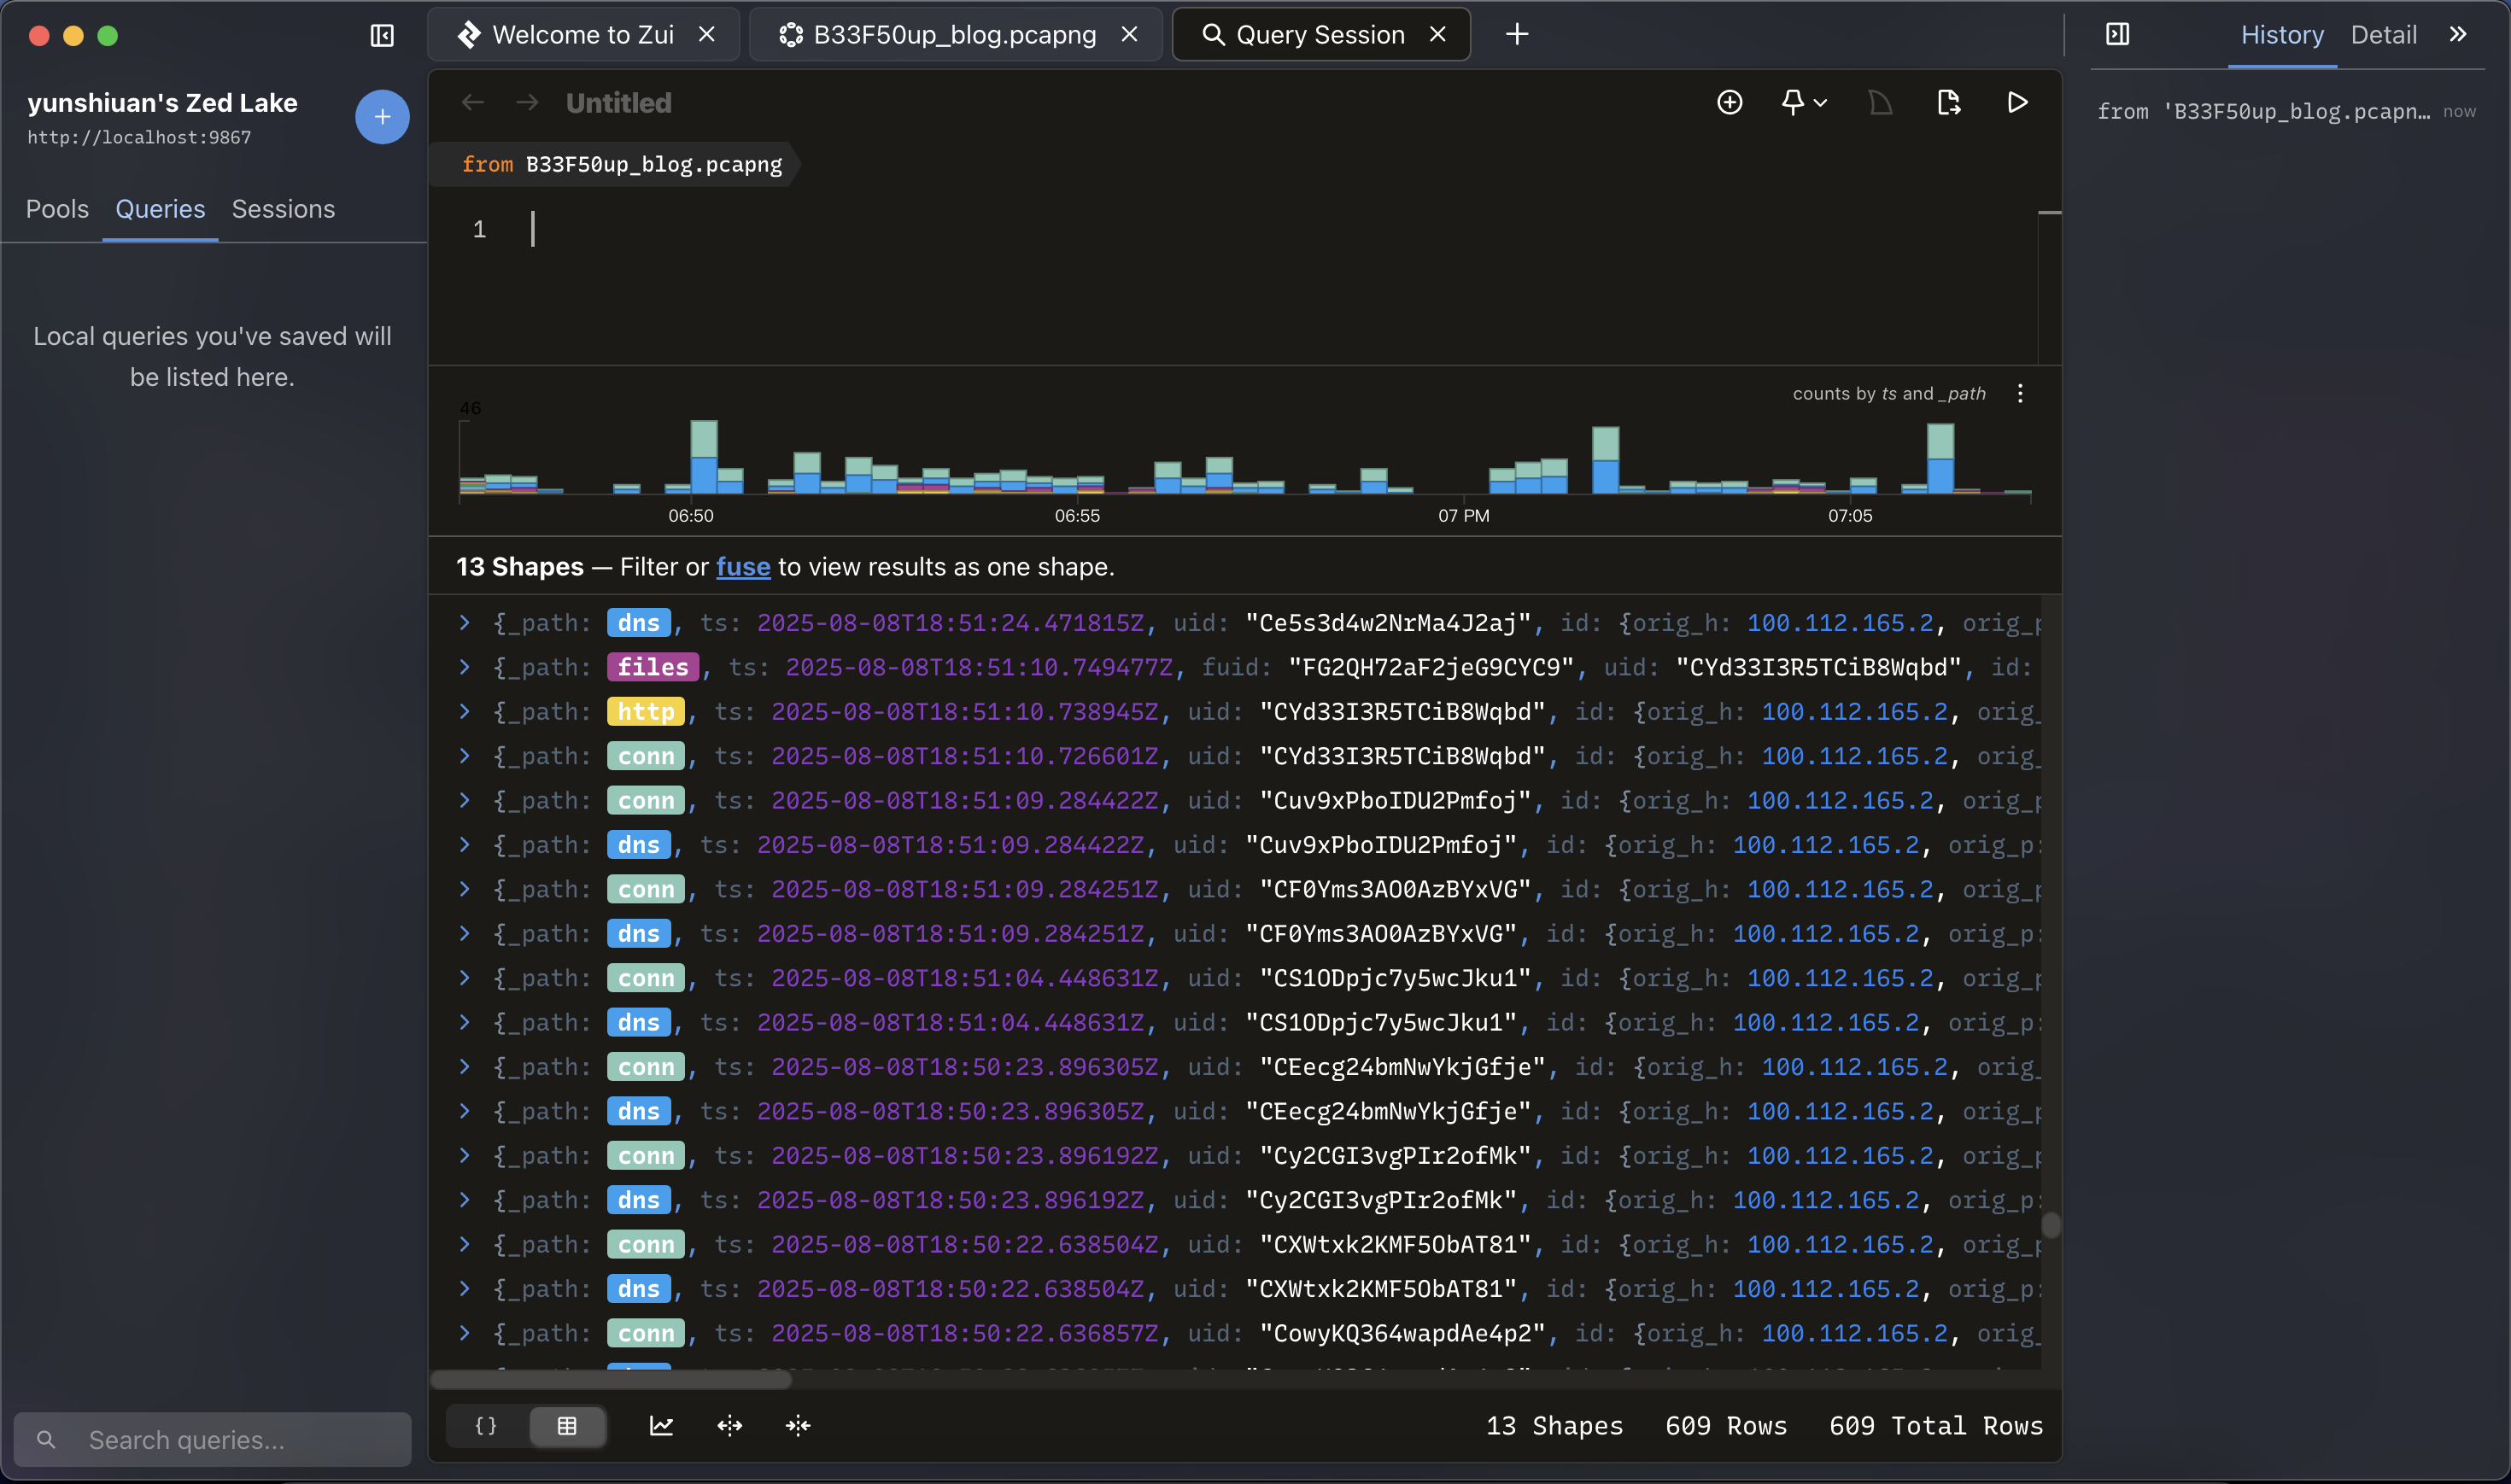Toggle the left sidebar panel icon

pyautogui.click(x=382, y=36)
